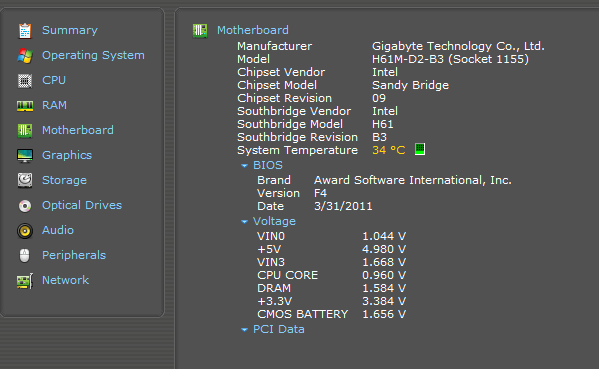Collapse the Voltage section arrow
599x369 pixels.
click(244, 222)
